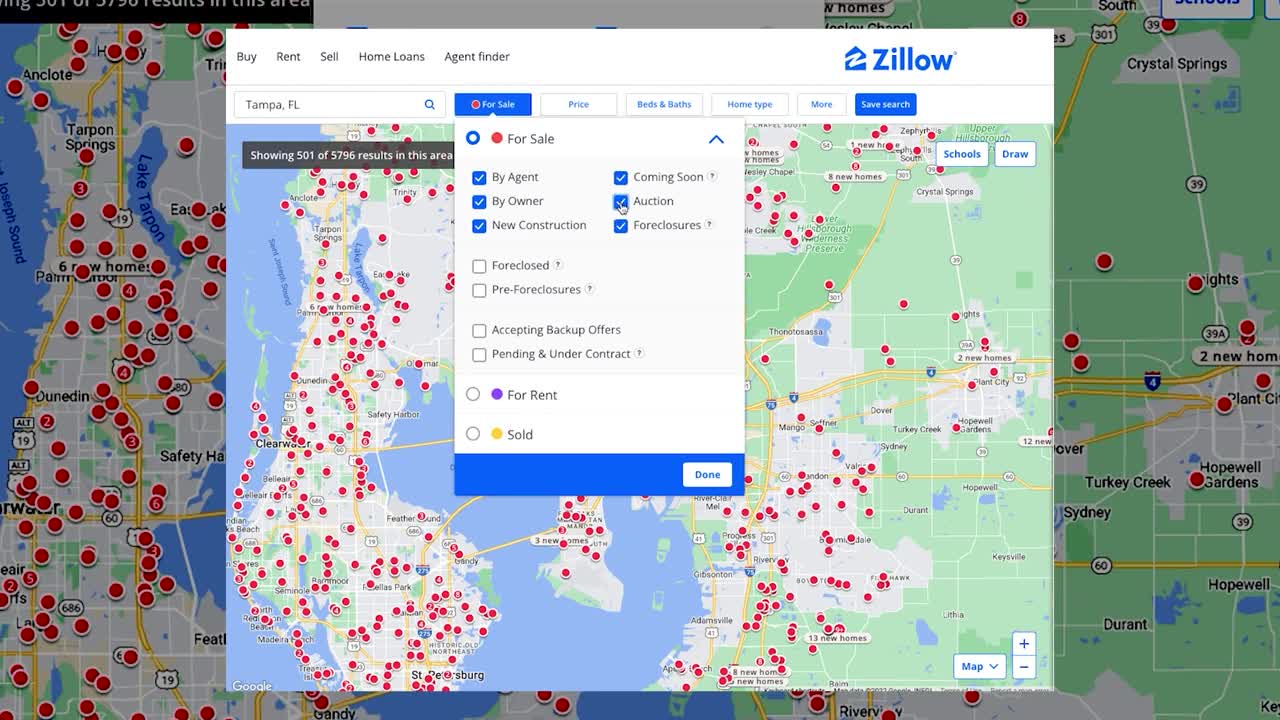1280x720 pixels.
Task: Click the Zillow logo
Action: point(900,59)
